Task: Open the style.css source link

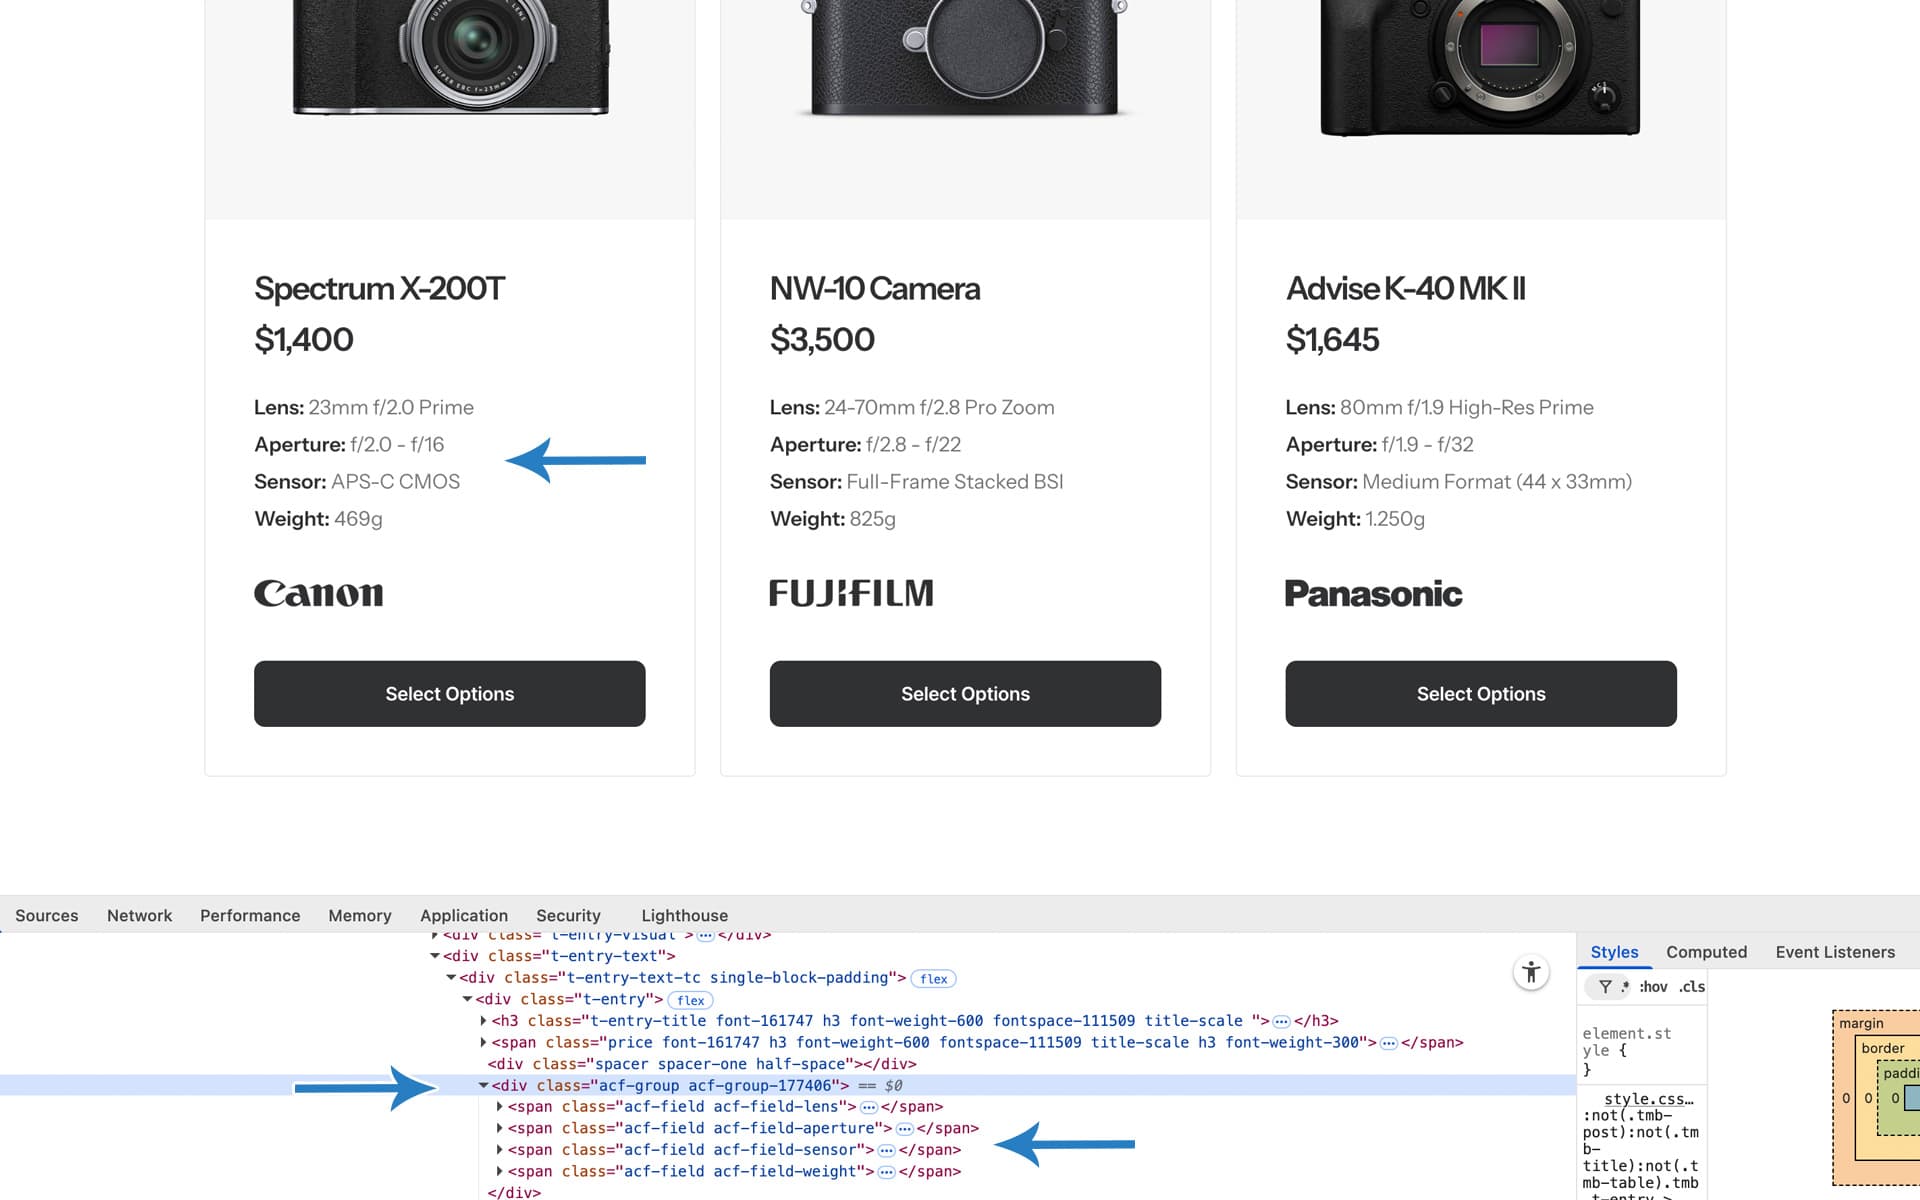Action: tap(1648, 1099)
